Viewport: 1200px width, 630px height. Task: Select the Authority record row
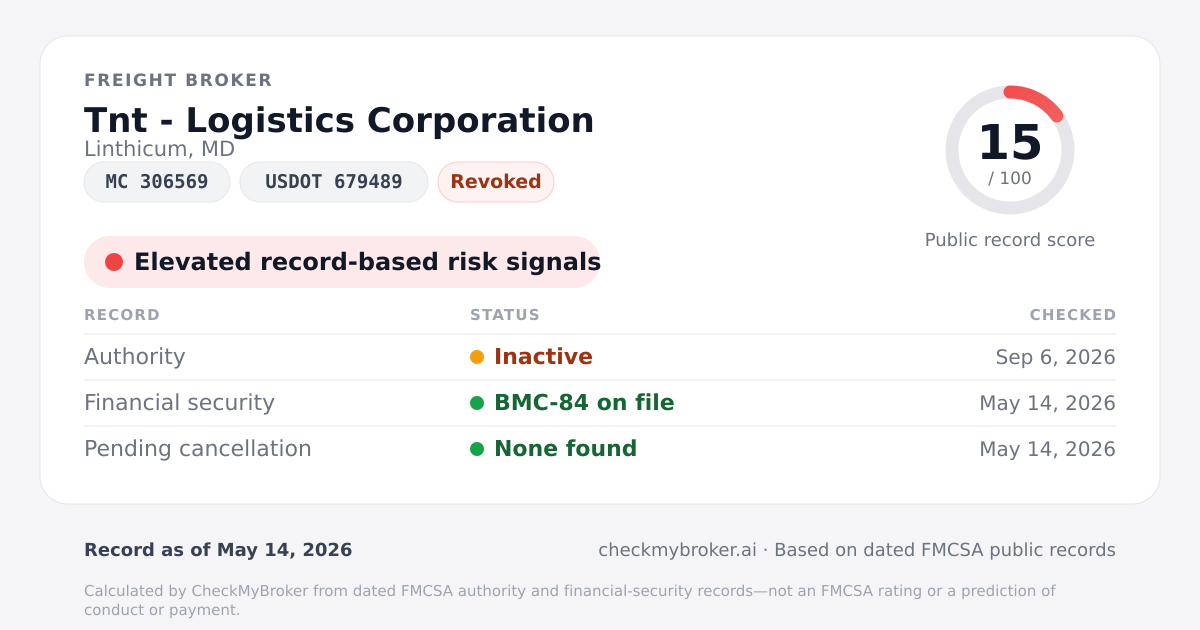600,357
